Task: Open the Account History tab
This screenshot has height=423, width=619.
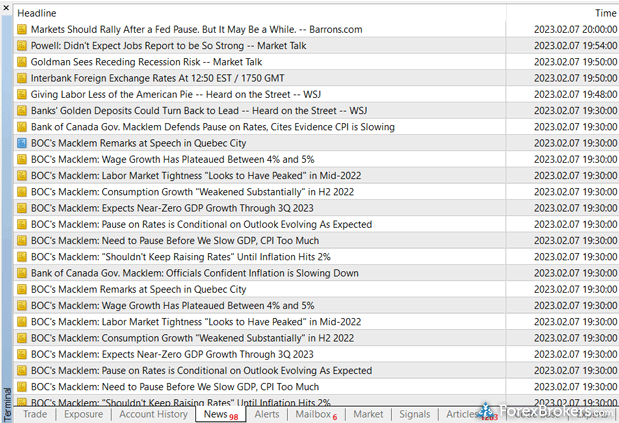Action: point(153,414)
